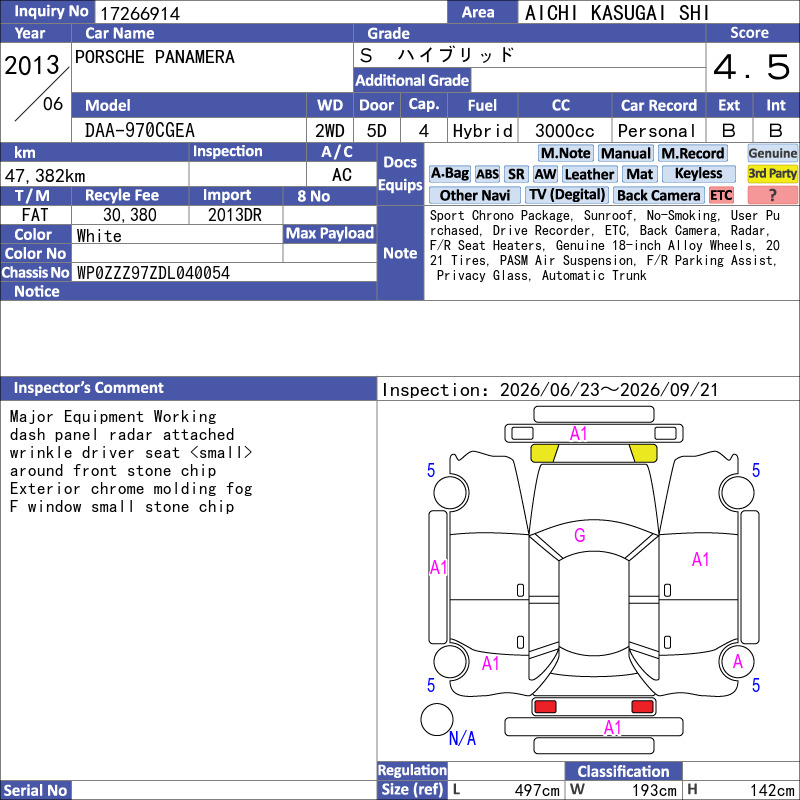Click the score value 4.5
Viewport: 800px width, 800px height.
pyautogui.click(x=752, y=67)
